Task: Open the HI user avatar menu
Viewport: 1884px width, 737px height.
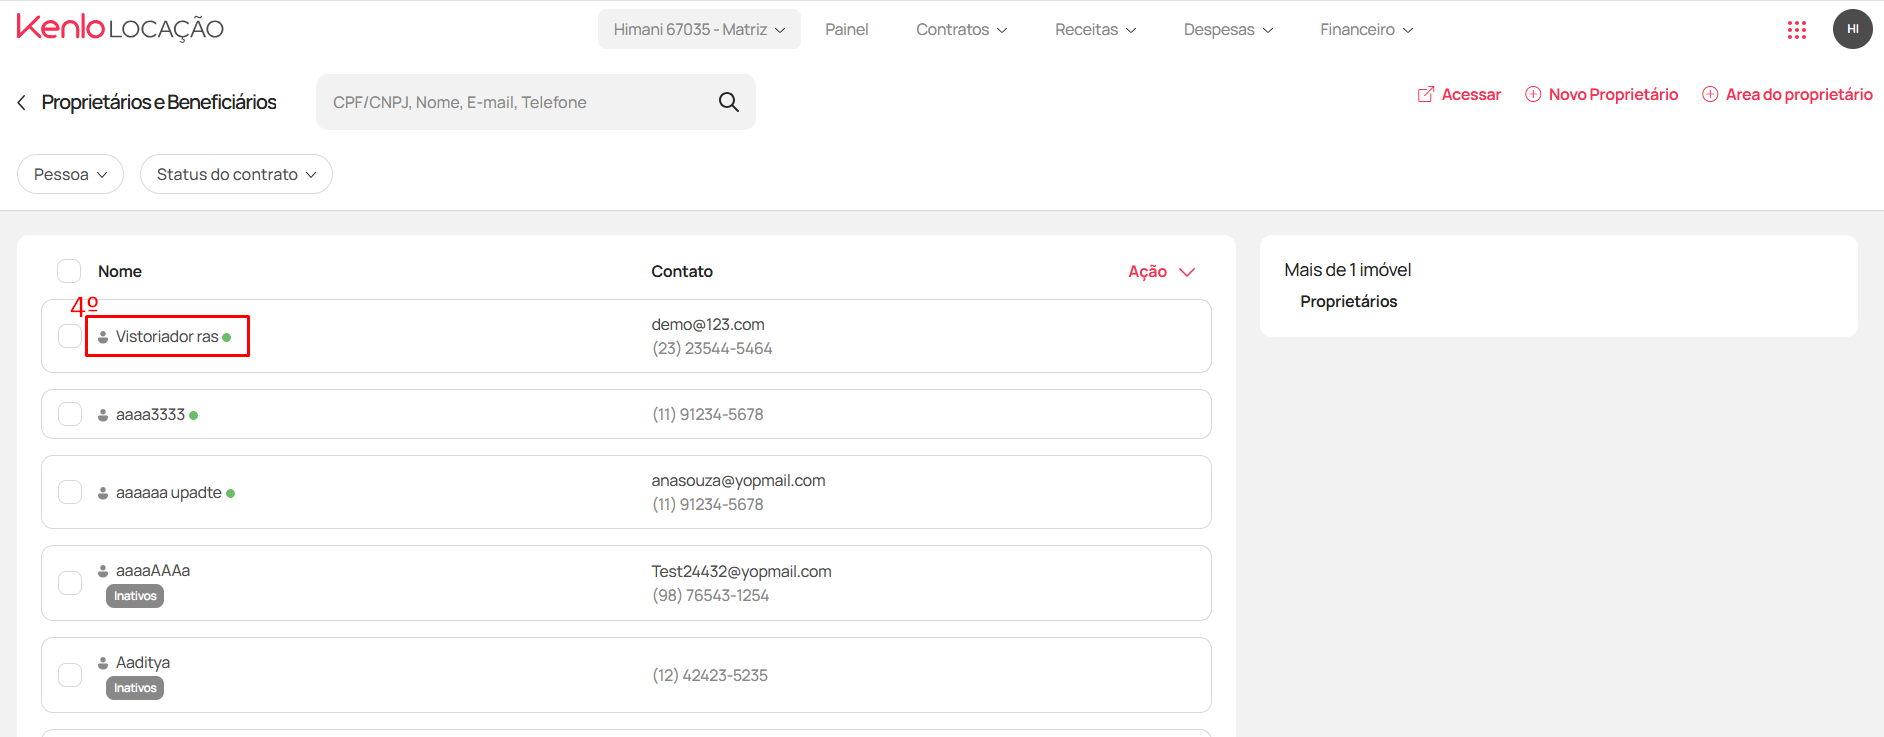Action: [1852, 29]
